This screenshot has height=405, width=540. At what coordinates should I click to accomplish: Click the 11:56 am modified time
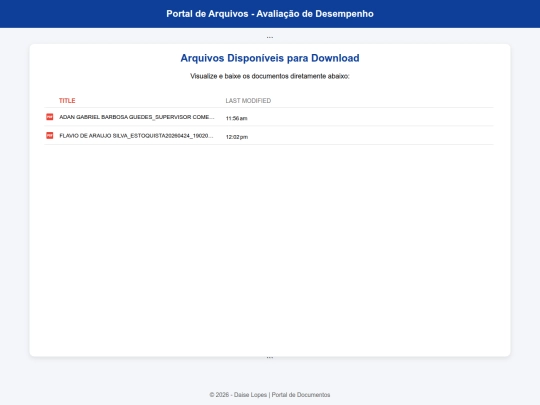coord(237,118)
